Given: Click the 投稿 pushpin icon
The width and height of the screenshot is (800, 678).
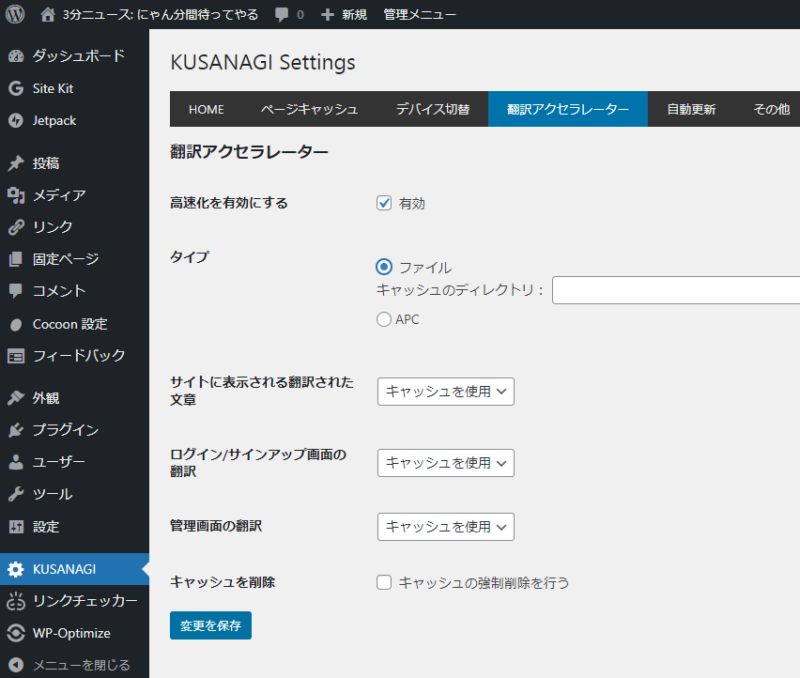Looking at the screenshot, I should pyautogui.click(x=16, y=163).
